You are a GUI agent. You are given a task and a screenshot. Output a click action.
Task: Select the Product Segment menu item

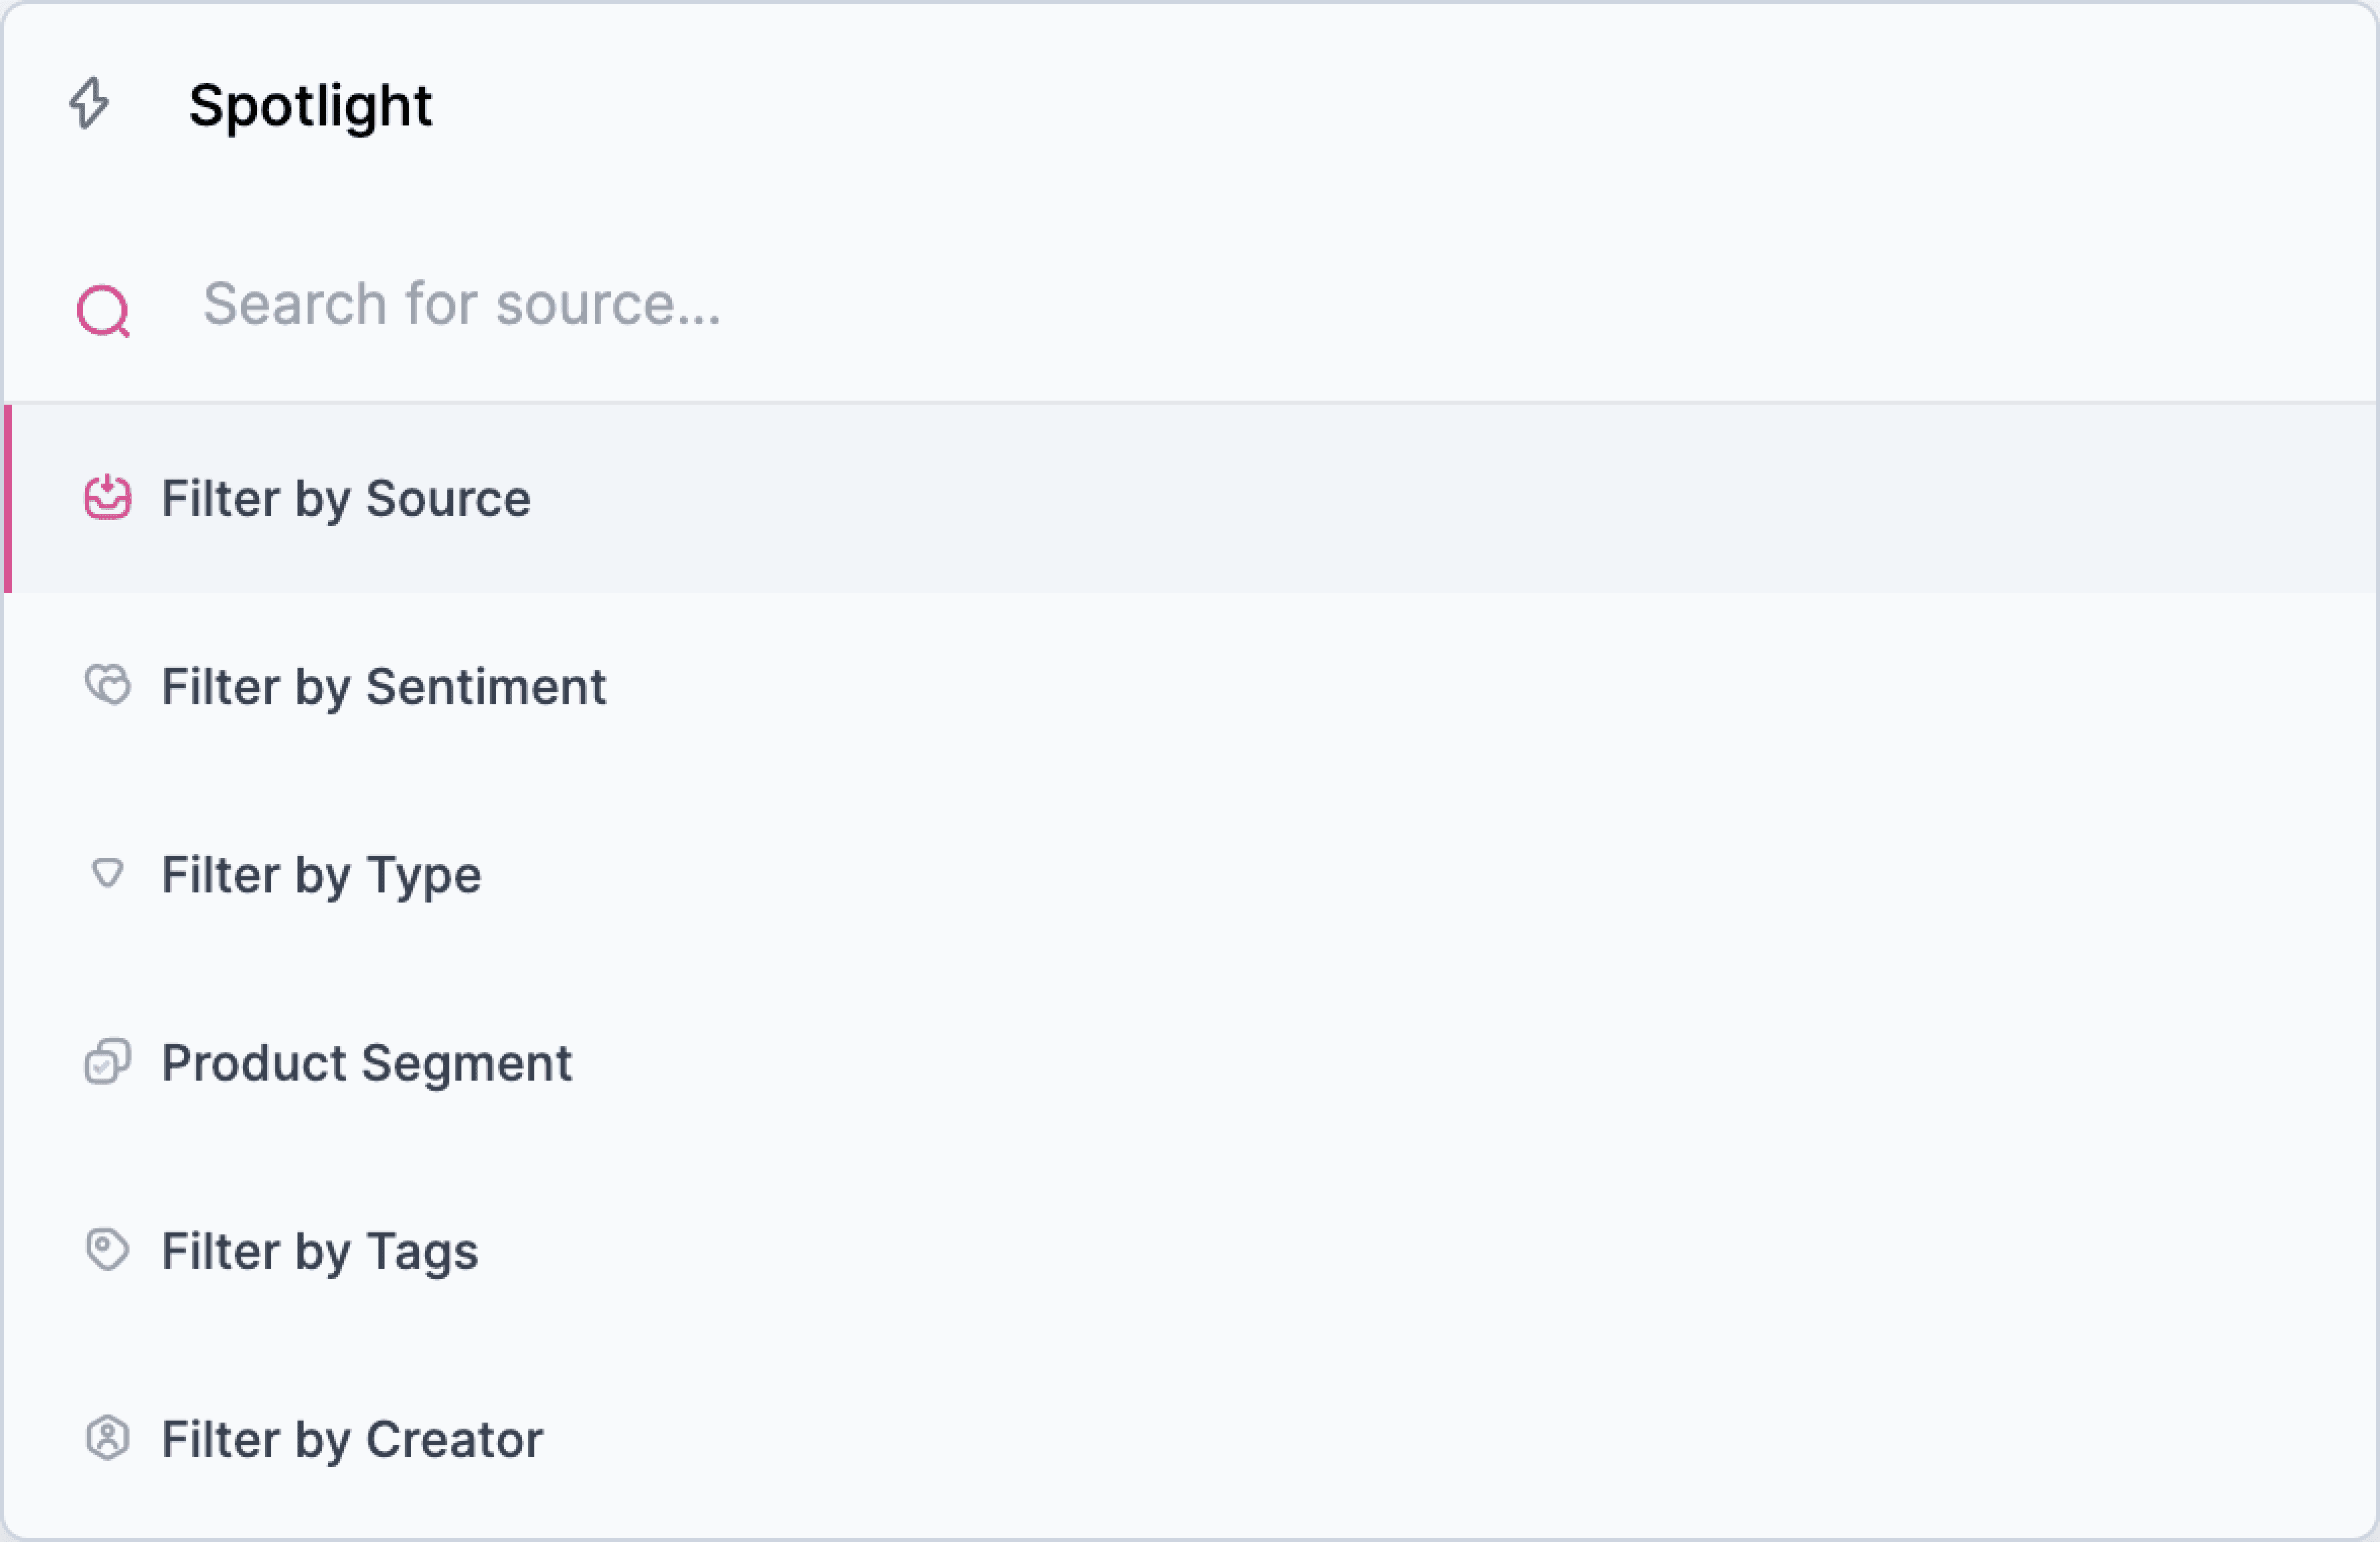pyautogui.click(x=1190, y=1063)
